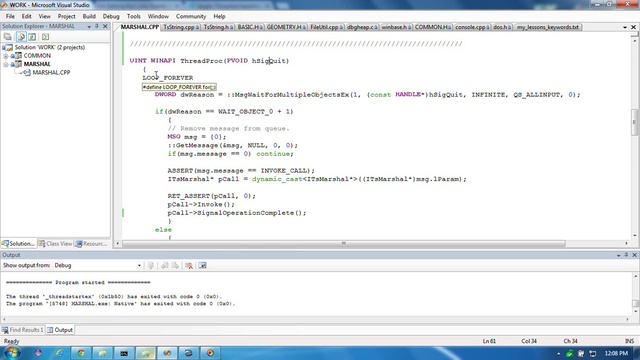Image resolution: width=640 pixels, height=360 pixels.
Task: Switch to the TsString.cpp editor tab
Action: point(181,27)
